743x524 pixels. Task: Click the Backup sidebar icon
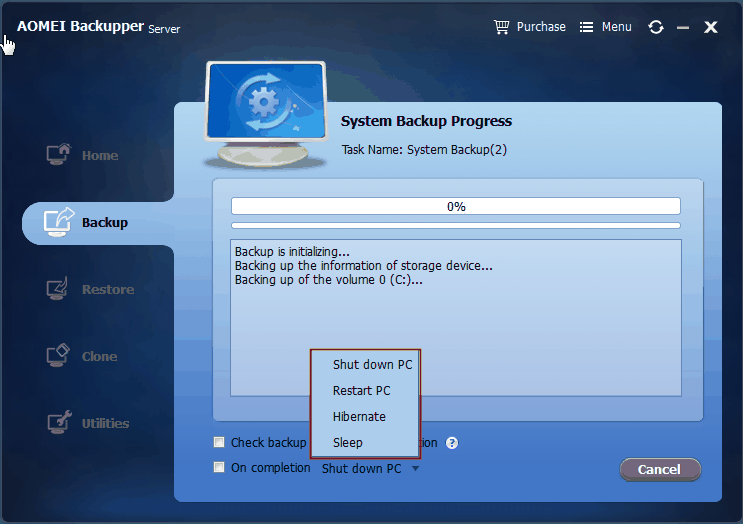click(x=59, y=222)
